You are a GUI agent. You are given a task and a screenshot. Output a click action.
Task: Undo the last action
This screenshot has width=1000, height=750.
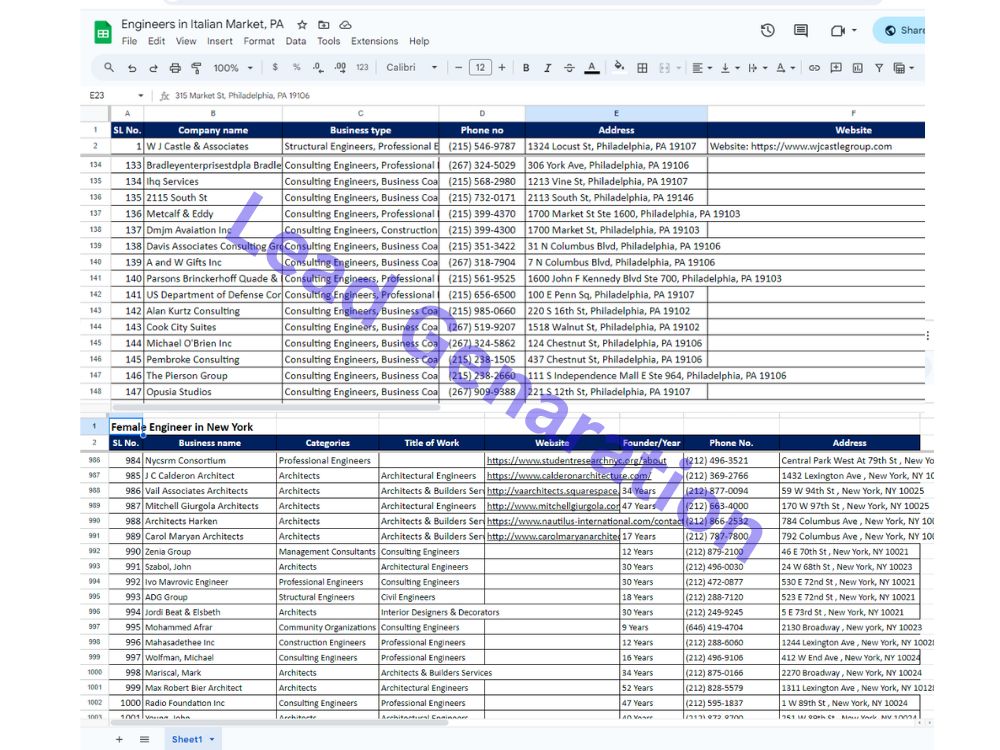point(132,68)
